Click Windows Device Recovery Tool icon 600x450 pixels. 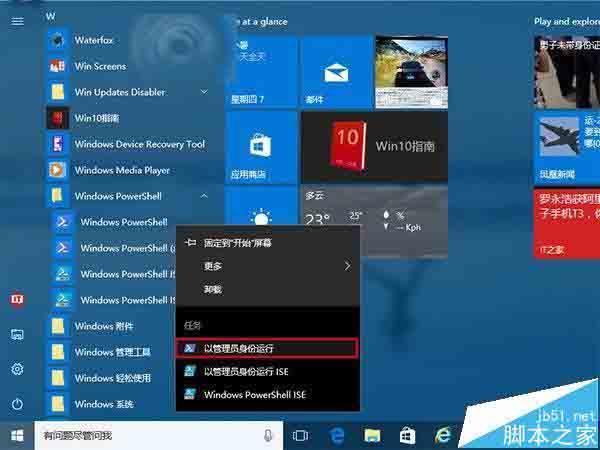(x=58, y=144)
